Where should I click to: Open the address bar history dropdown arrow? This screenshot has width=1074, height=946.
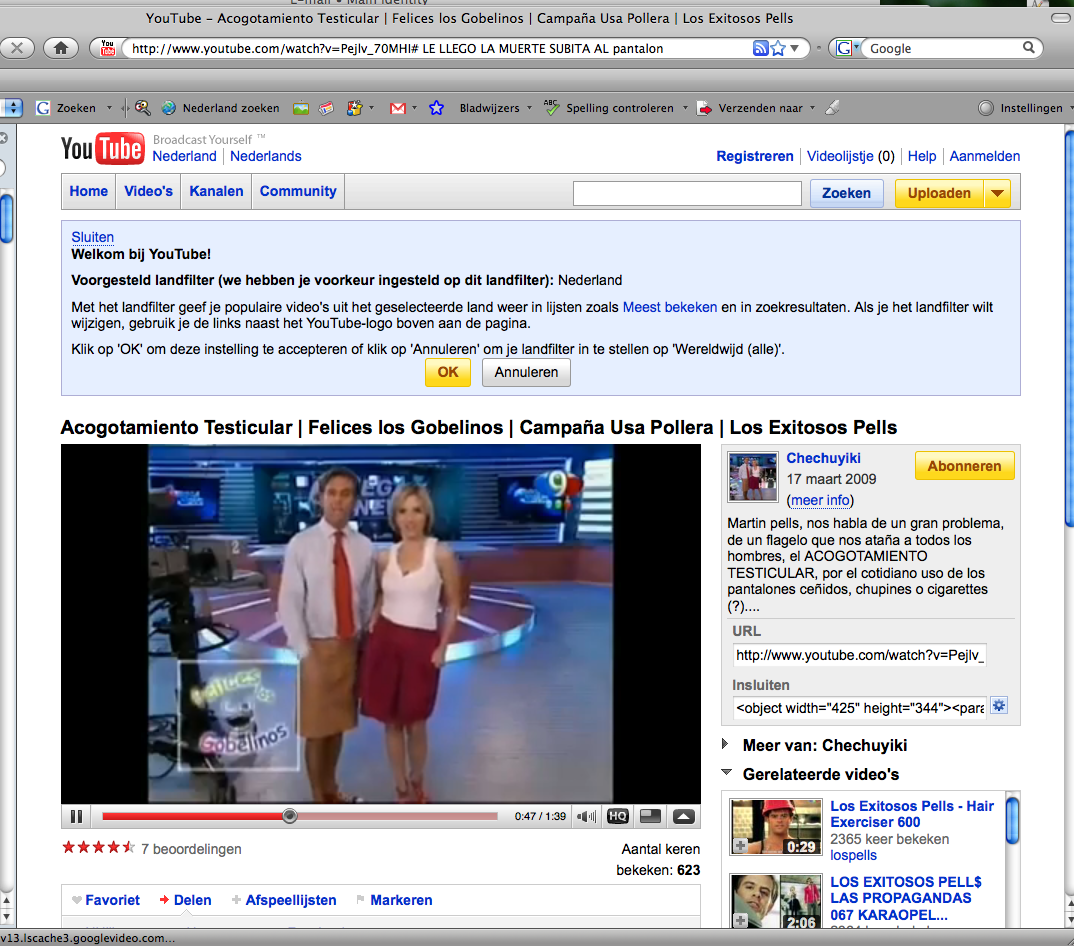[795, 48]
